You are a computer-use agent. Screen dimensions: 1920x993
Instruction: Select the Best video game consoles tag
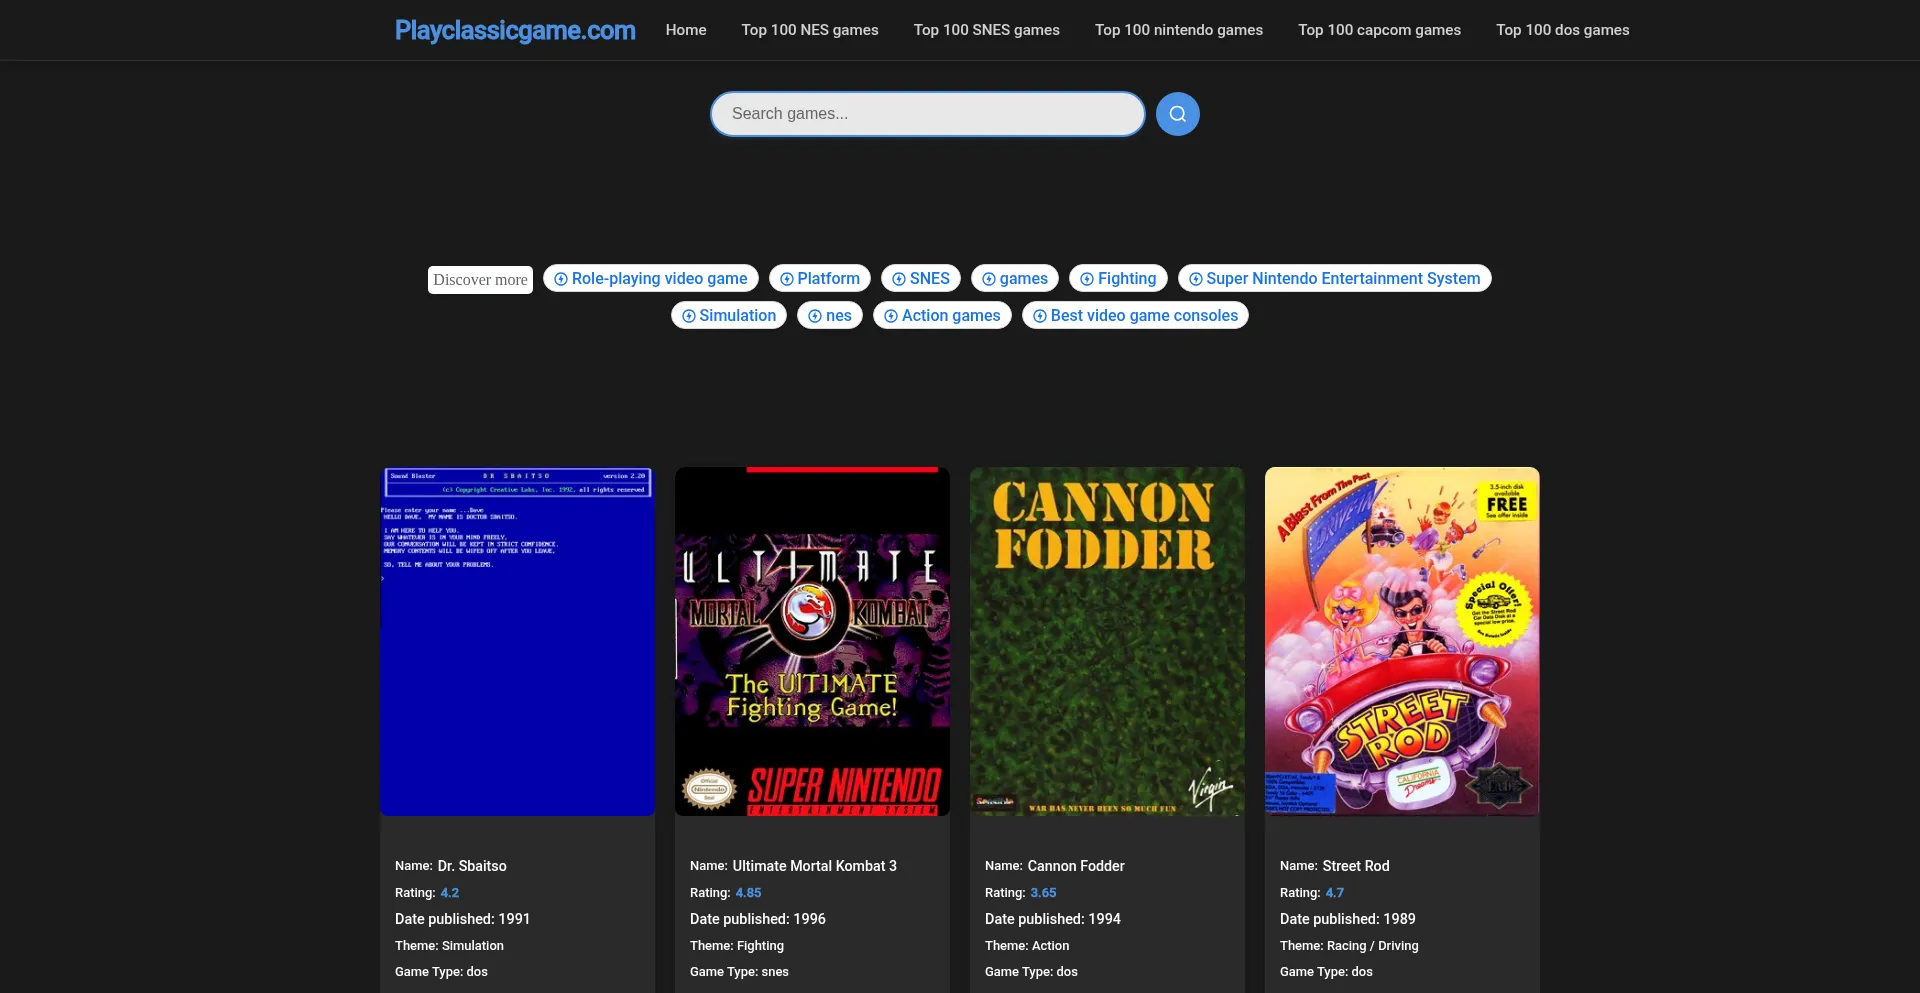(x=1135, y=316)
